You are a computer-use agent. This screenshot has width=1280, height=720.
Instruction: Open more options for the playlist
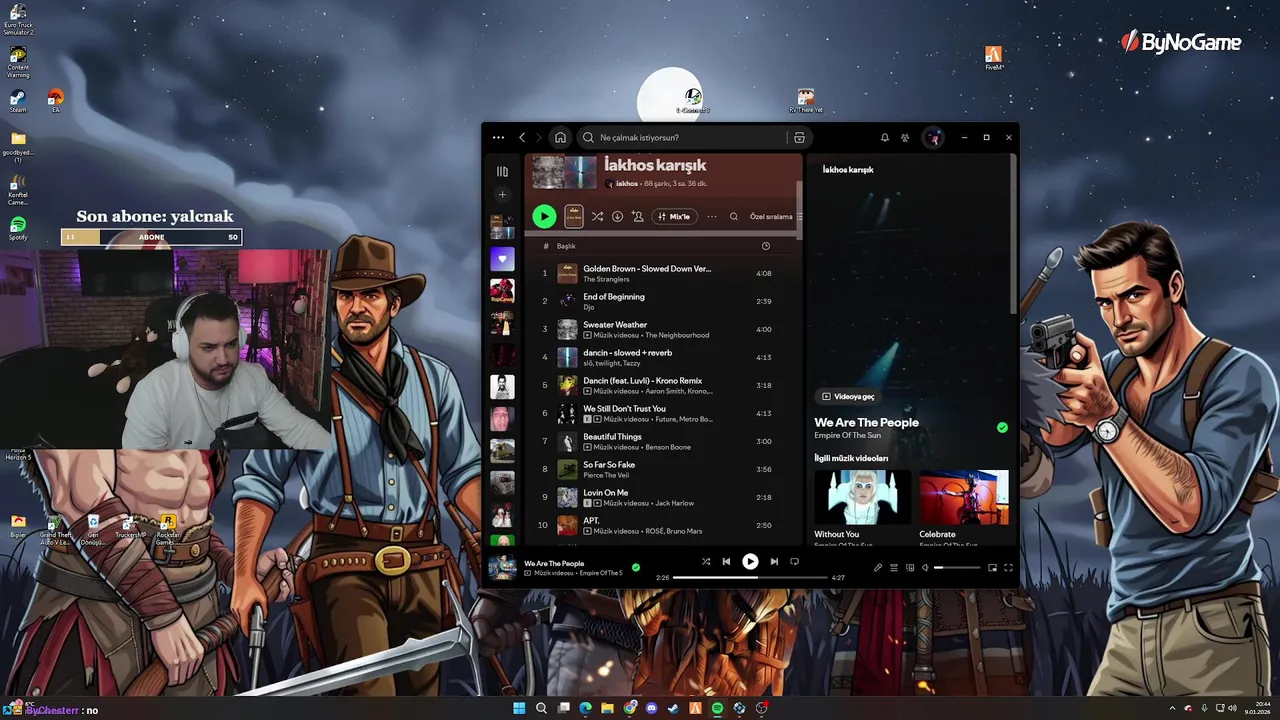click(x=712, y=216)
